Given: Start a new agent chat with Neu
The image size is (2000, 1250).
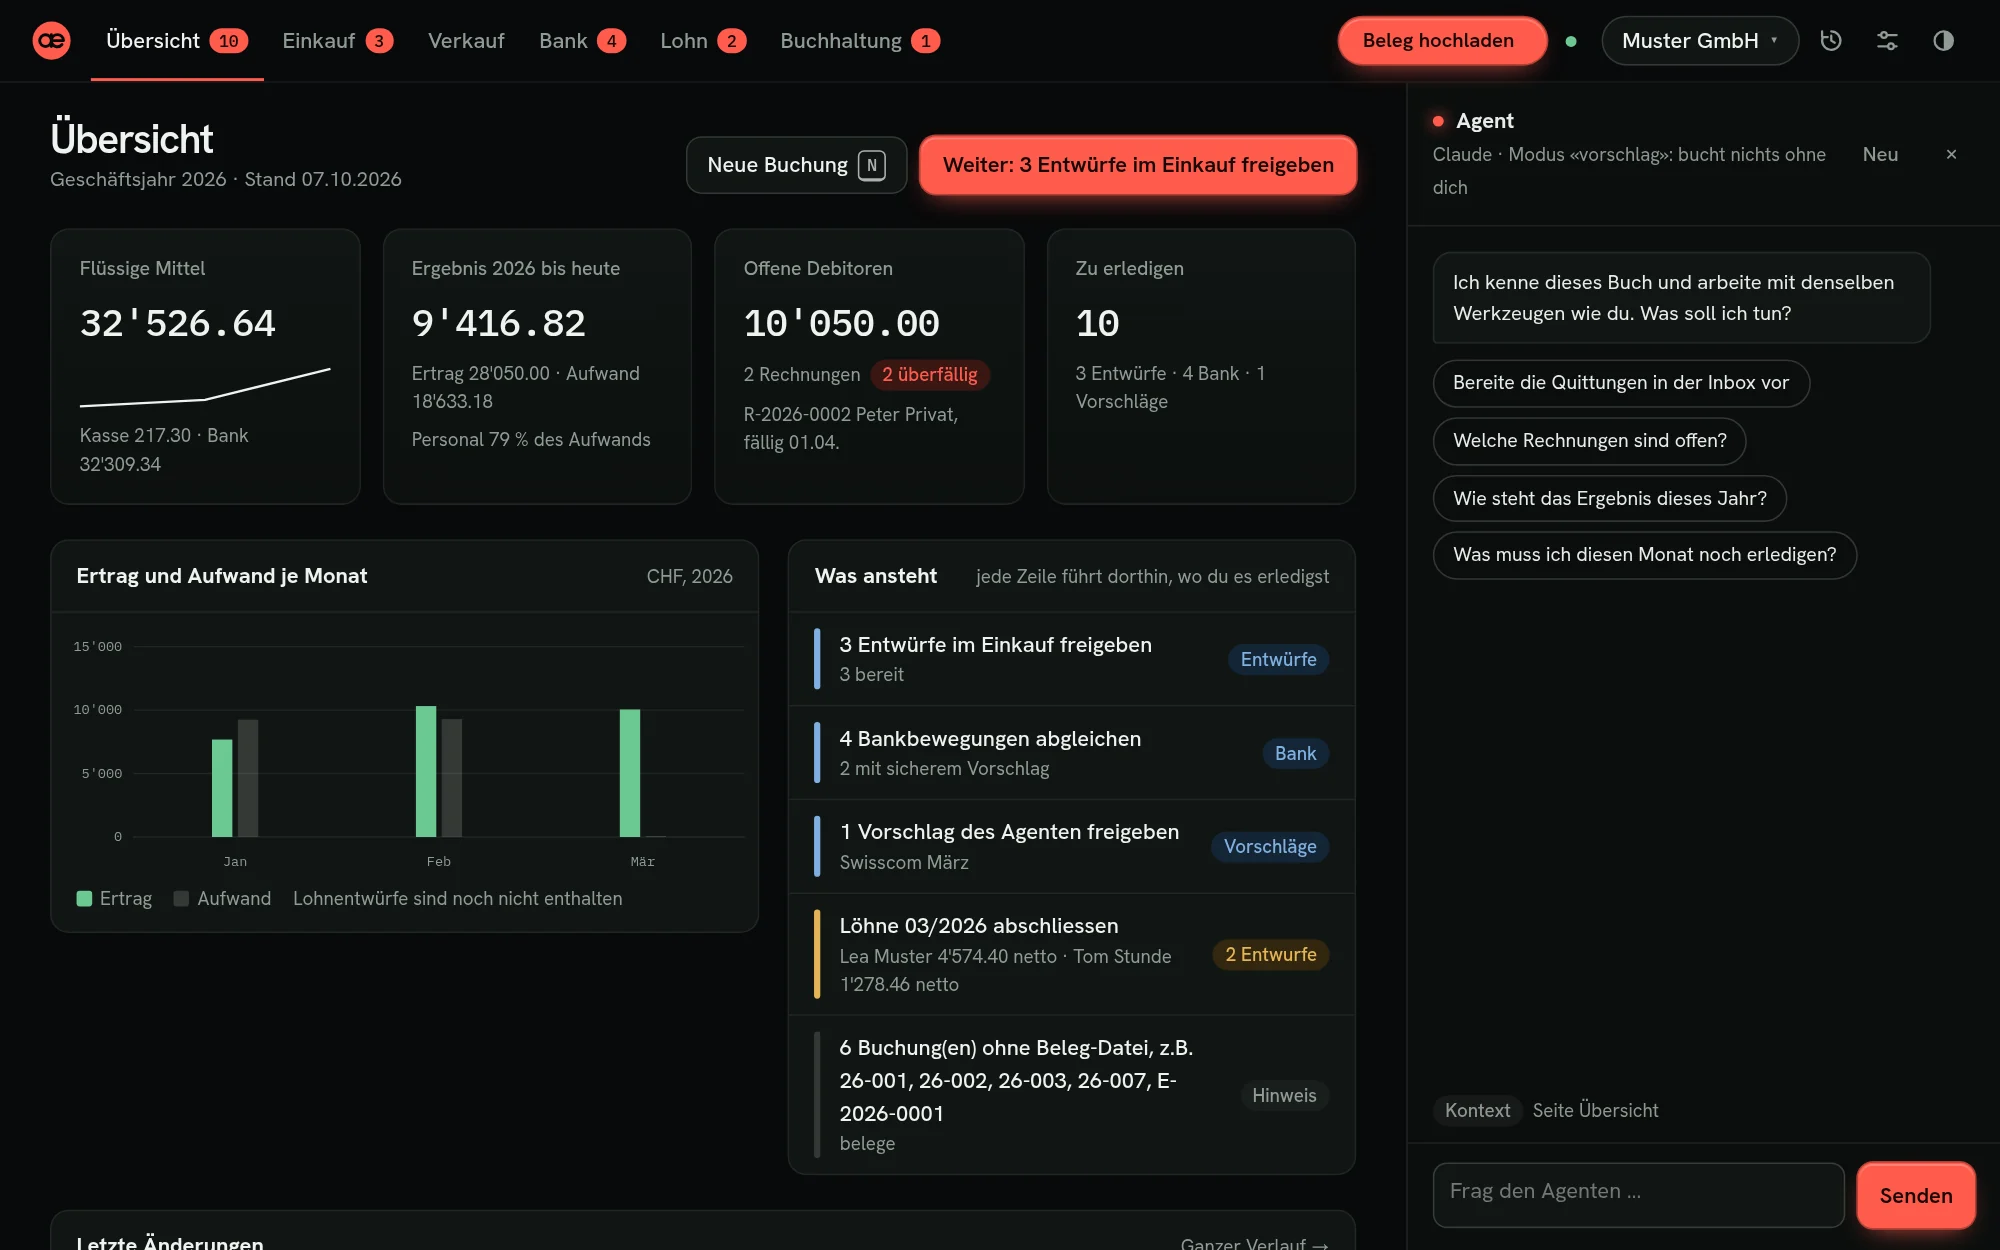Looking at the screenshot, I should (1880, 154).
